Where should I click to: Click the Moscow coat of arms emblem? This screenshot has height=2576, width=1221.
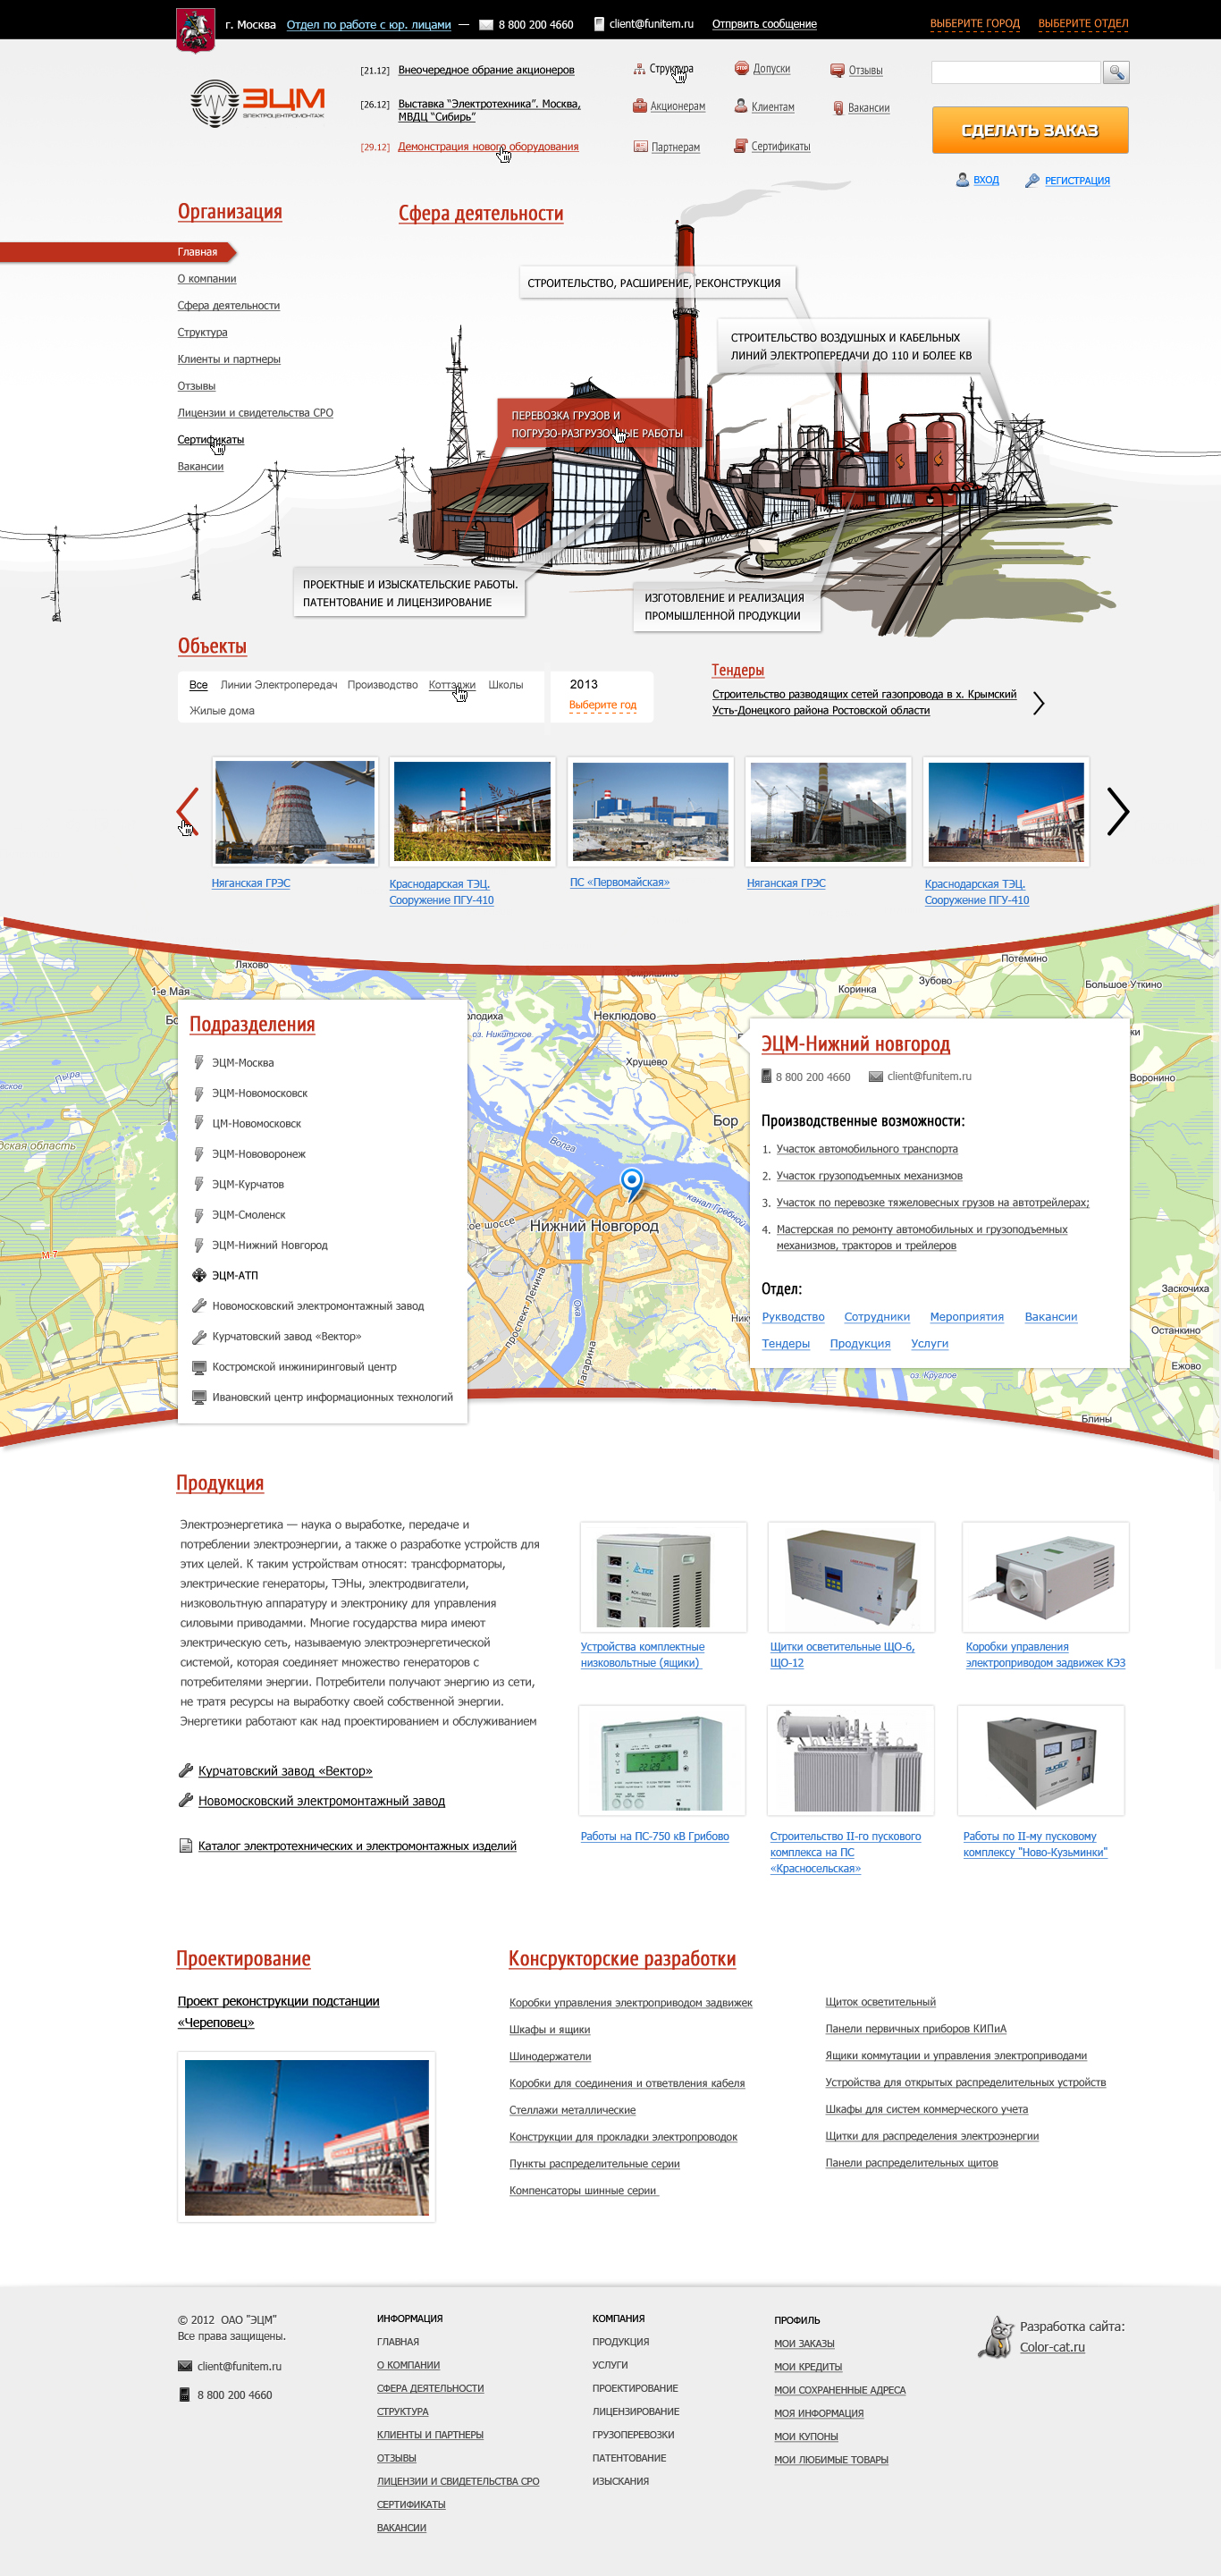click(x=195, y=30)
